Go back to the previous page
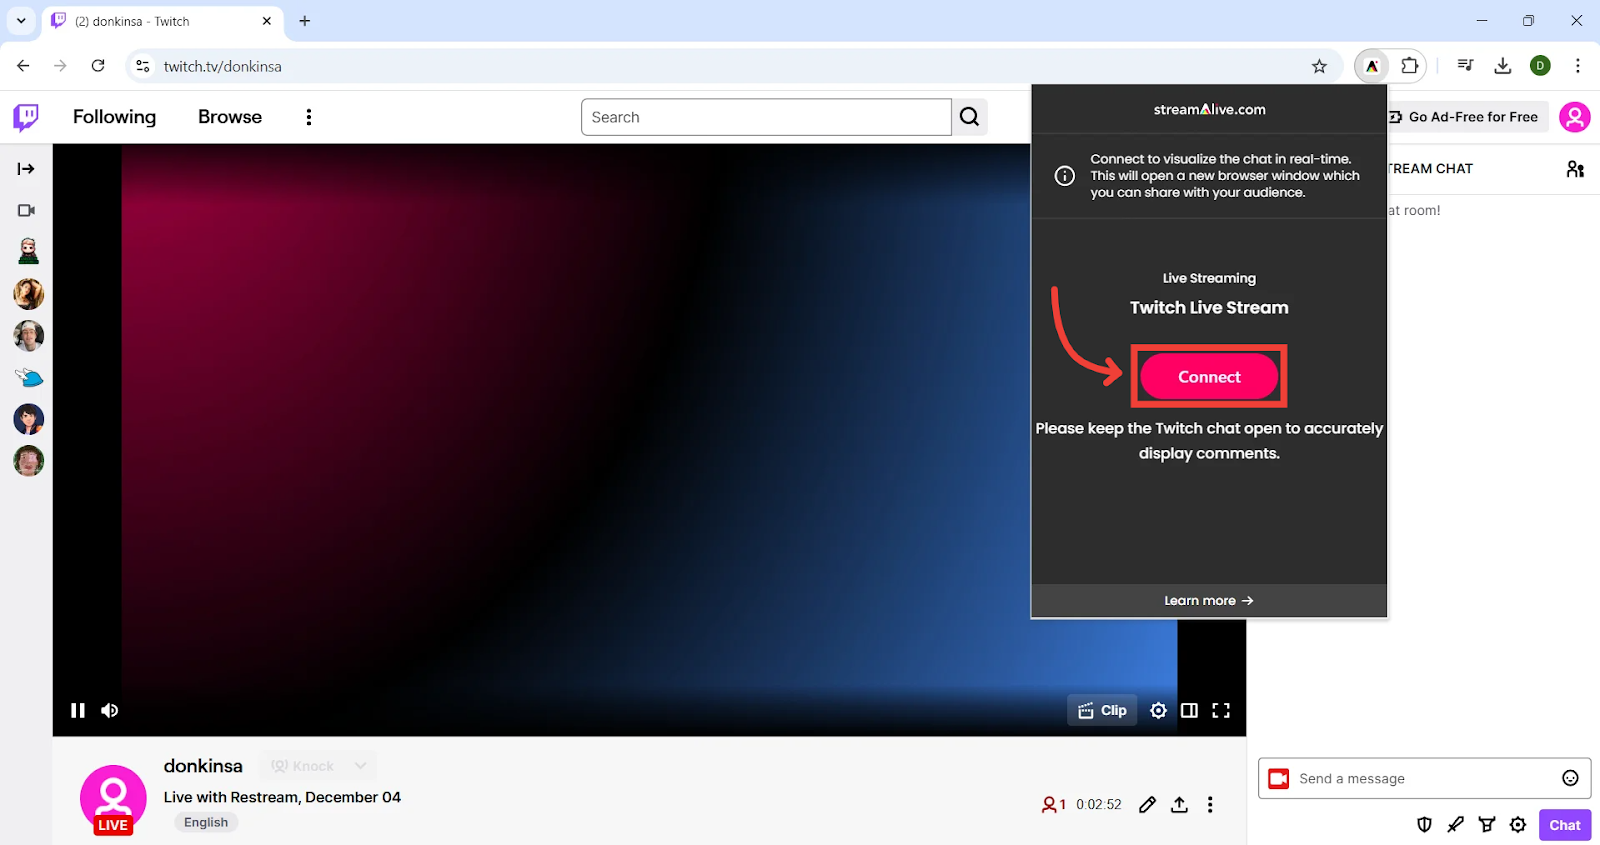The image size is (1600, 845). point(23,66)
